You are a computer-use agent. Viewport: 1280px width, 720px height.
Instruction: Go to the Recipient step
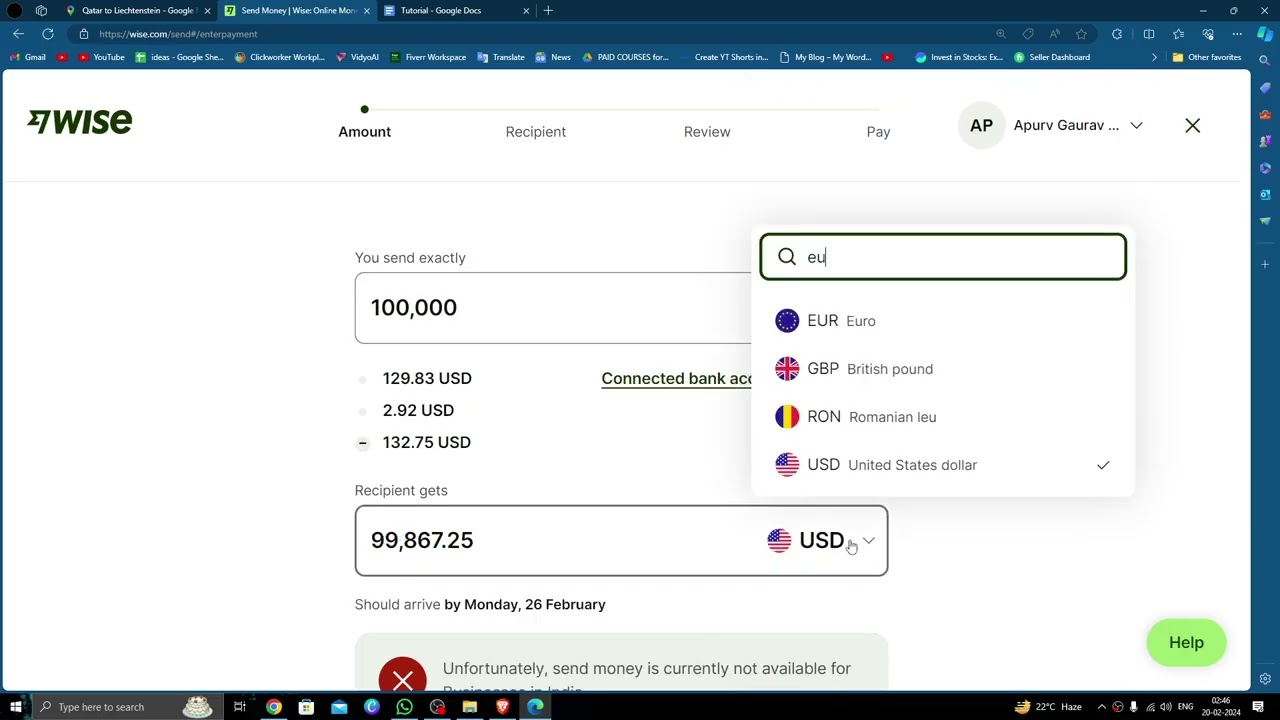pos(535,132)
